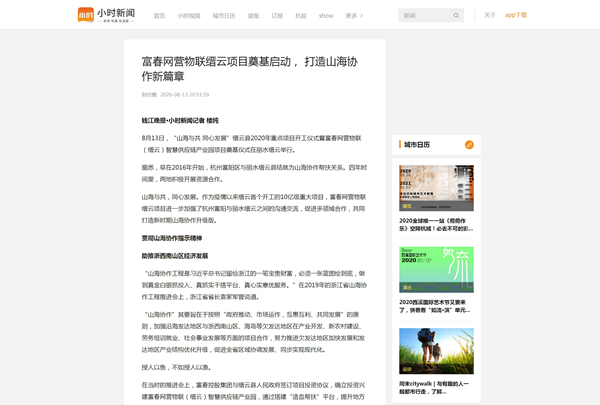
Task: Click the paragraph starting 山海与共，同心发展
Action: 254,209
